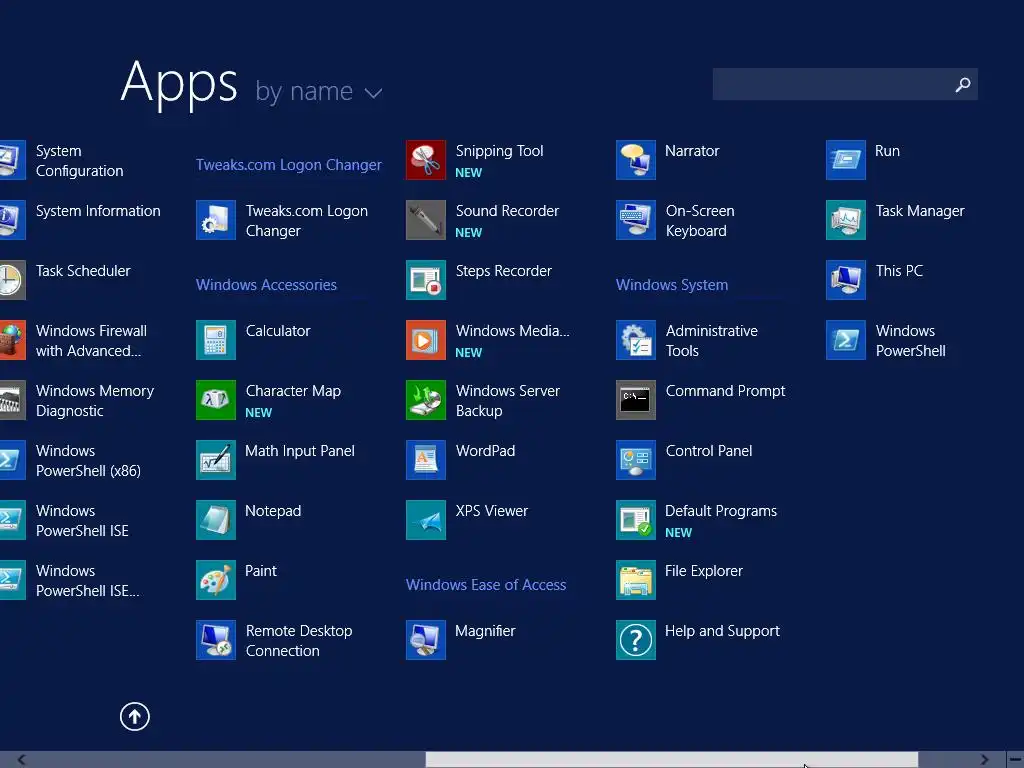Open the XPS Viewer icon
Image resolution: width=1024 pixels, height=768 pixels.
tap(426, 520)
